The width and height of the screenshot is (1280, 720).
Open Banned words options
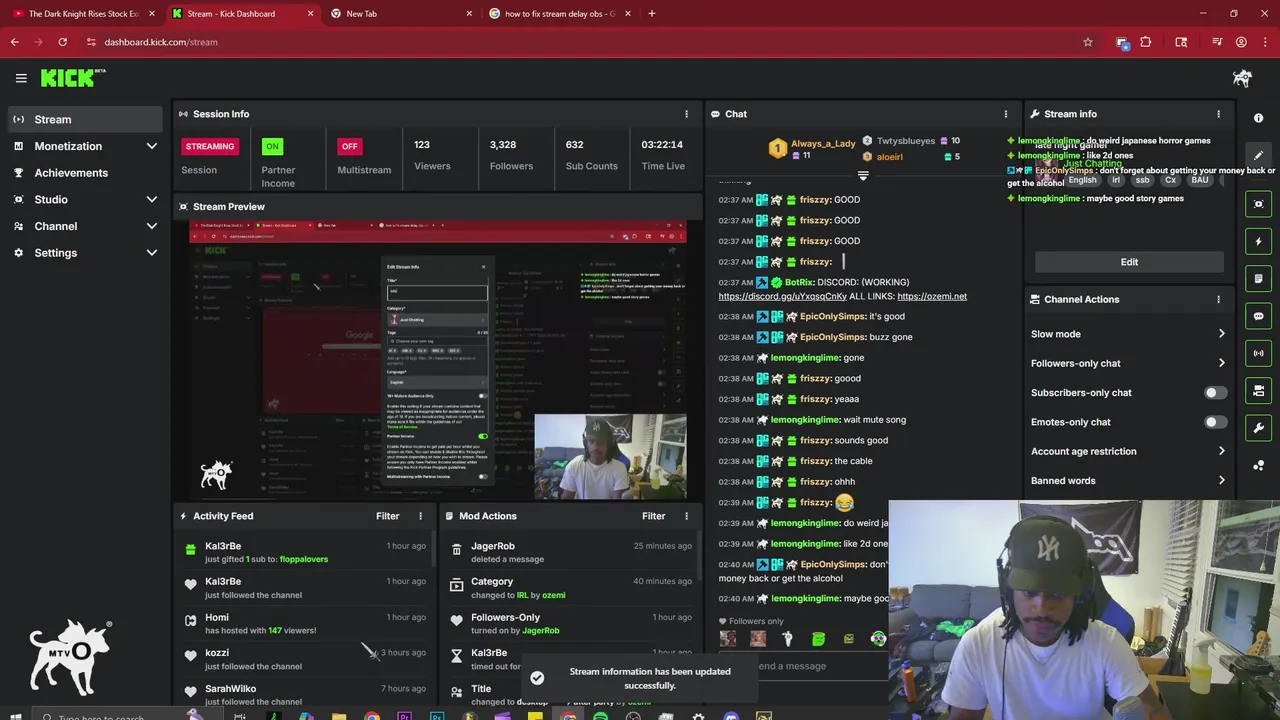pyautogui.click(x=1128, y=481)
